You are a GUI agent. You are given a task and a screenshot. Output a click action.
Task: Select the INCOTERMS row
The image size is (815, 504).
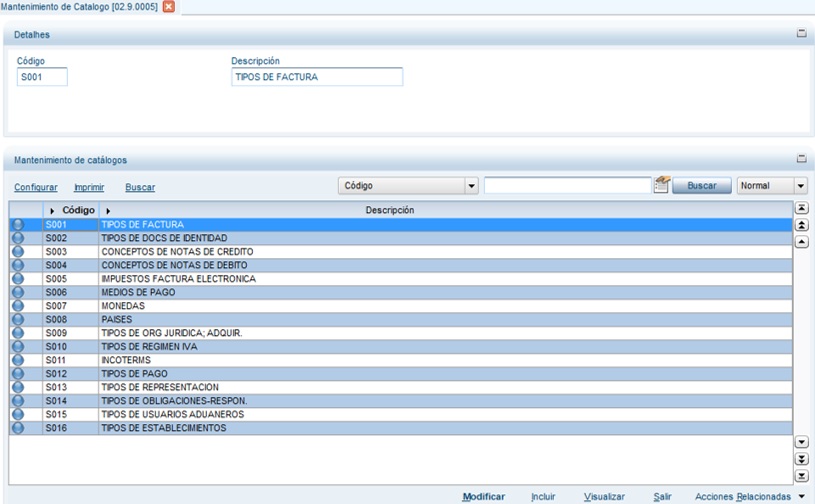pyautogui.click(x=401, y=360)
